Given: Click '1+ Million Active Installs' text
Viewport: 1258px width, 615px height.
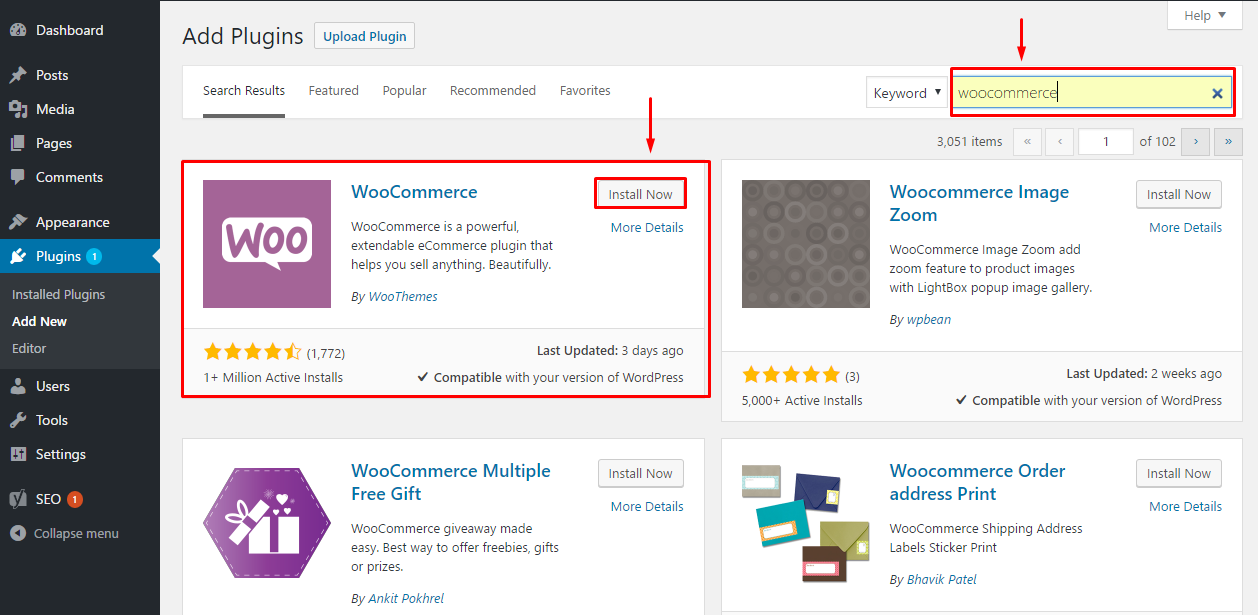Looking at the screenshot, I should (x=273, y=377).
